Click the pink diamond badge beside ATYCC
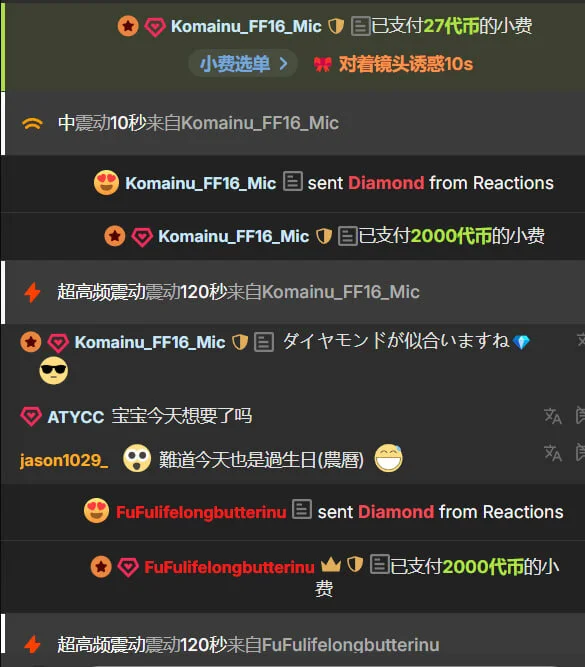This screenshot has width=585, height=667. pos(31,416)
